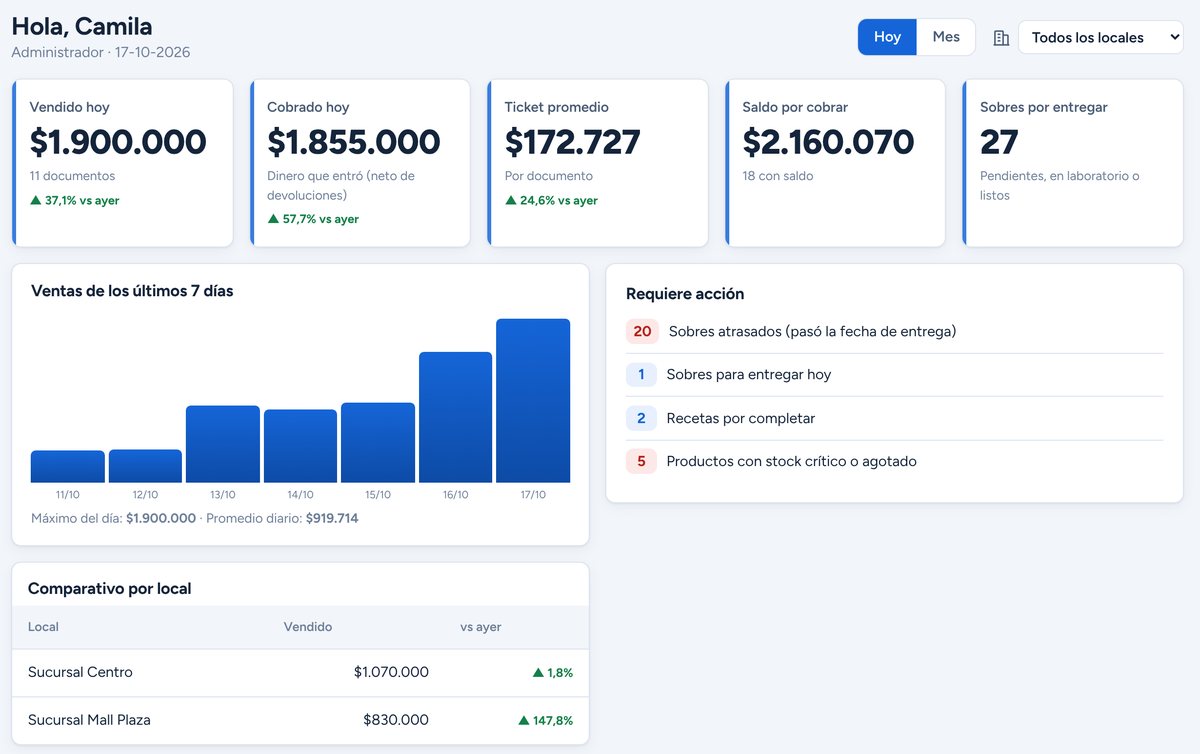Click the red badge showing 5
Viewport: 1200px width, 754px height.
(641, 461)
